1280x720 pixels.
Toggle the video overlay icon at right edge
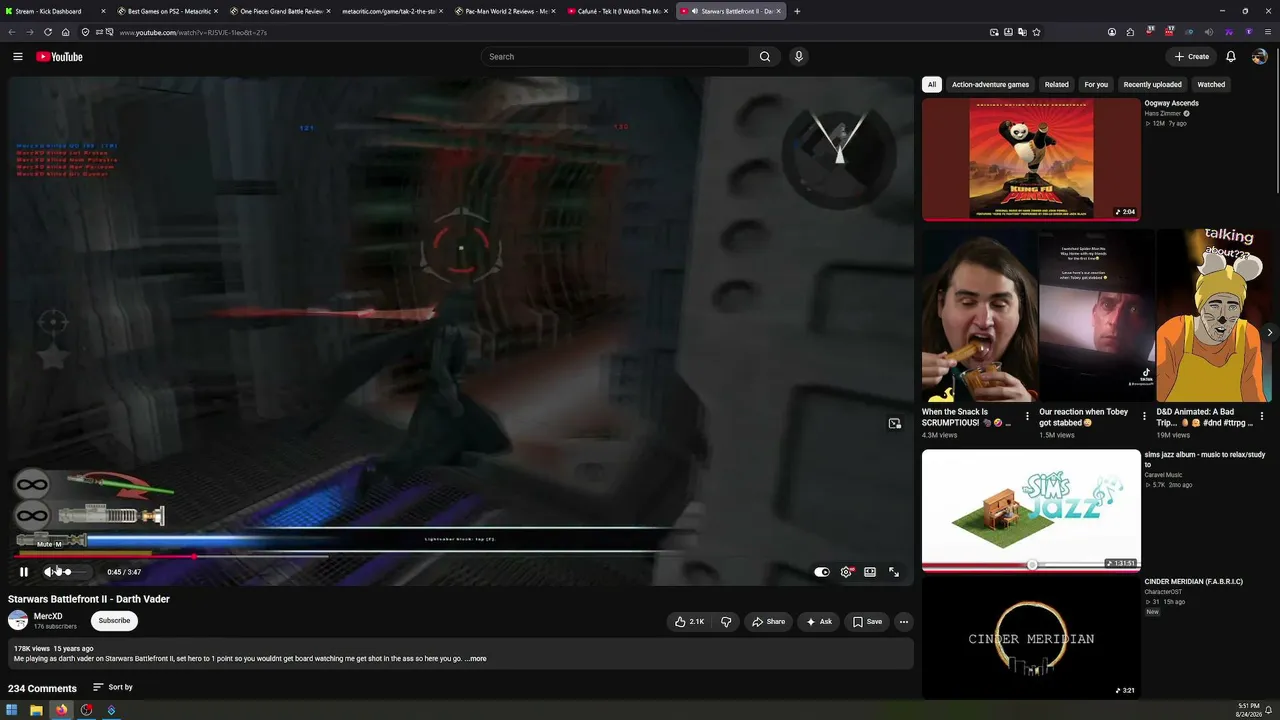click(x=895, y=424)
